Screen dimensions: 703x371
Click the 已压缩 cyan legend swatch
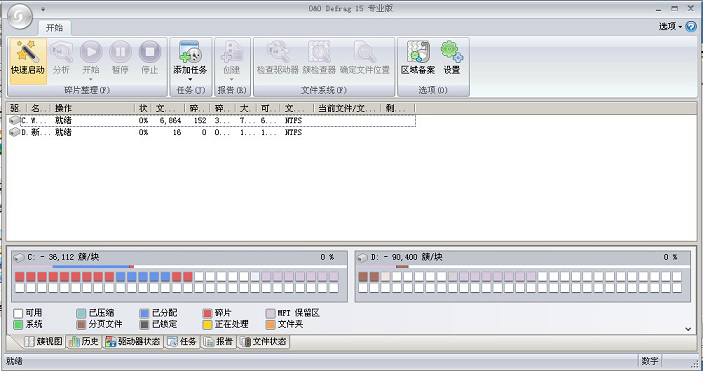81,313
